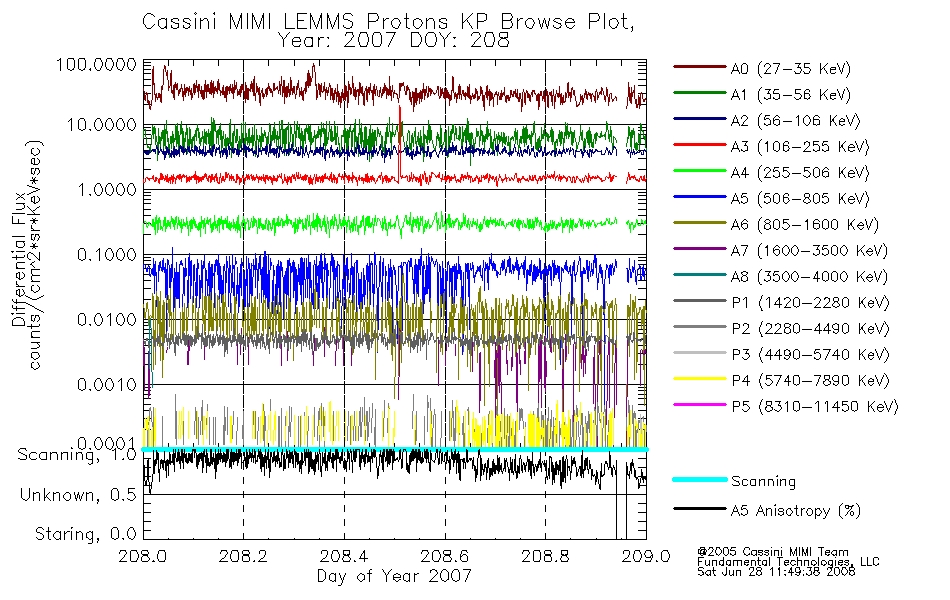This screenshot has height=600, width=950.
Task: Click the A8 (3500-4000 KeV) legend label
Action: tap(809, 278)
